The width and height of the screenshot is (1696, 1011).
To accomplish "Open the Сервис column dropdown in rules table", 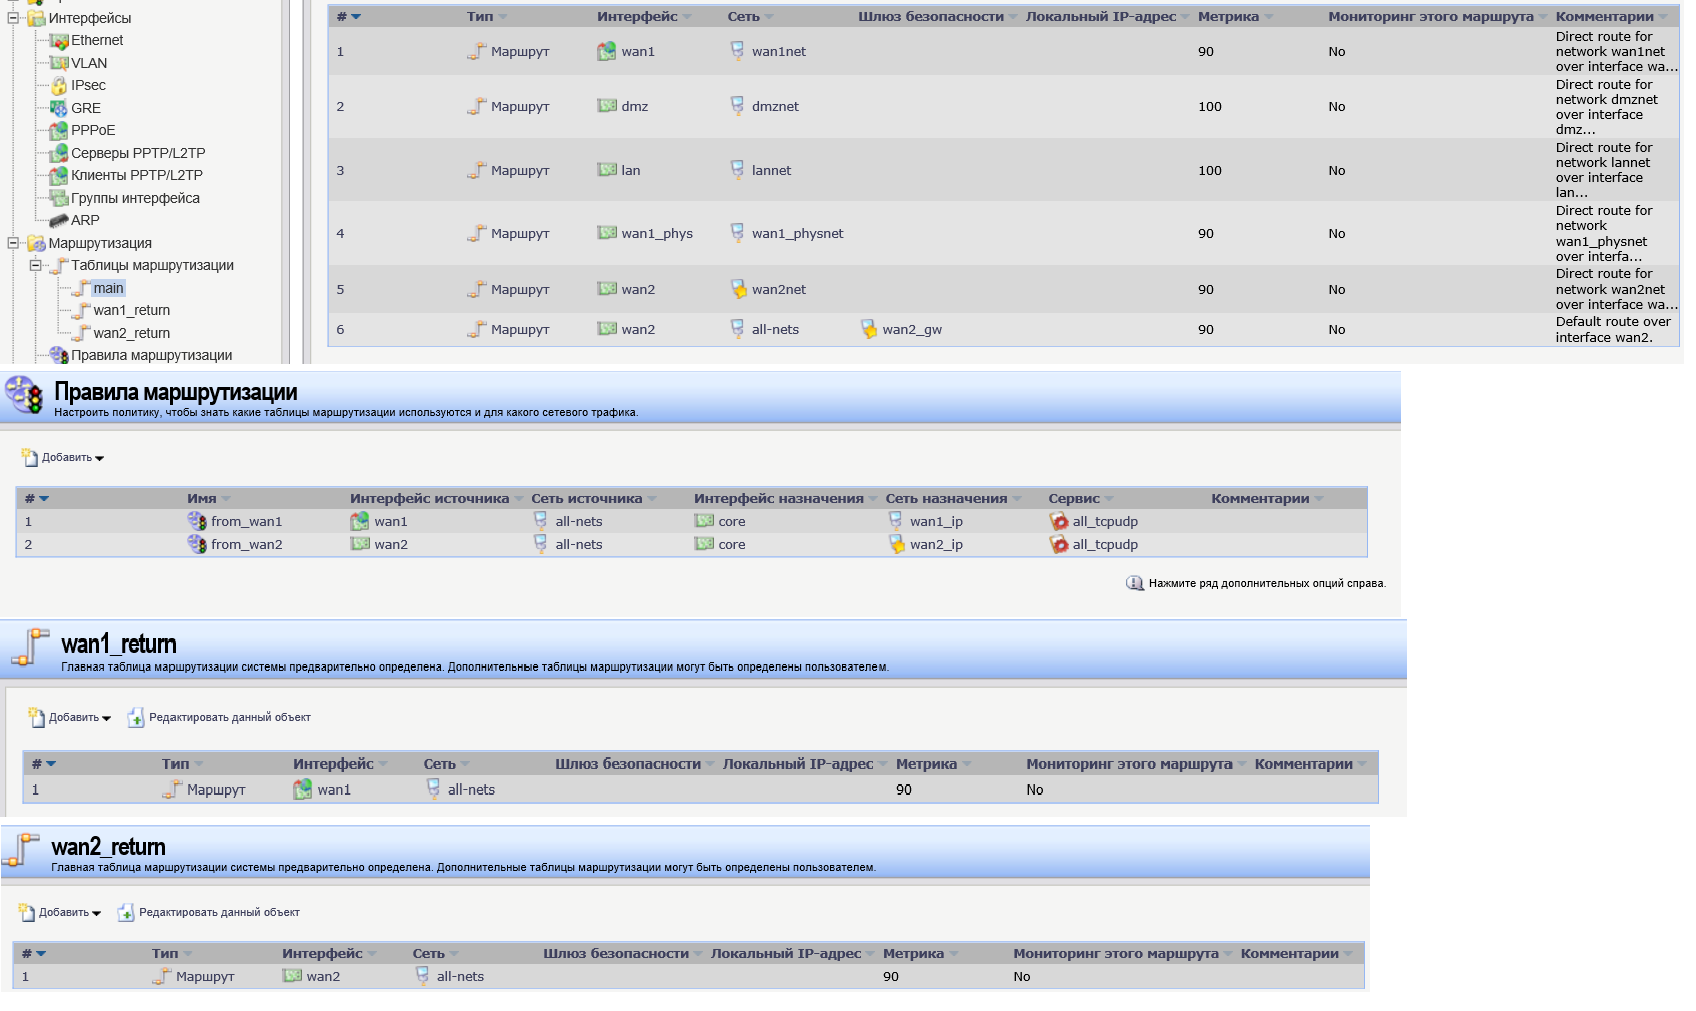I will (1109, 499).
